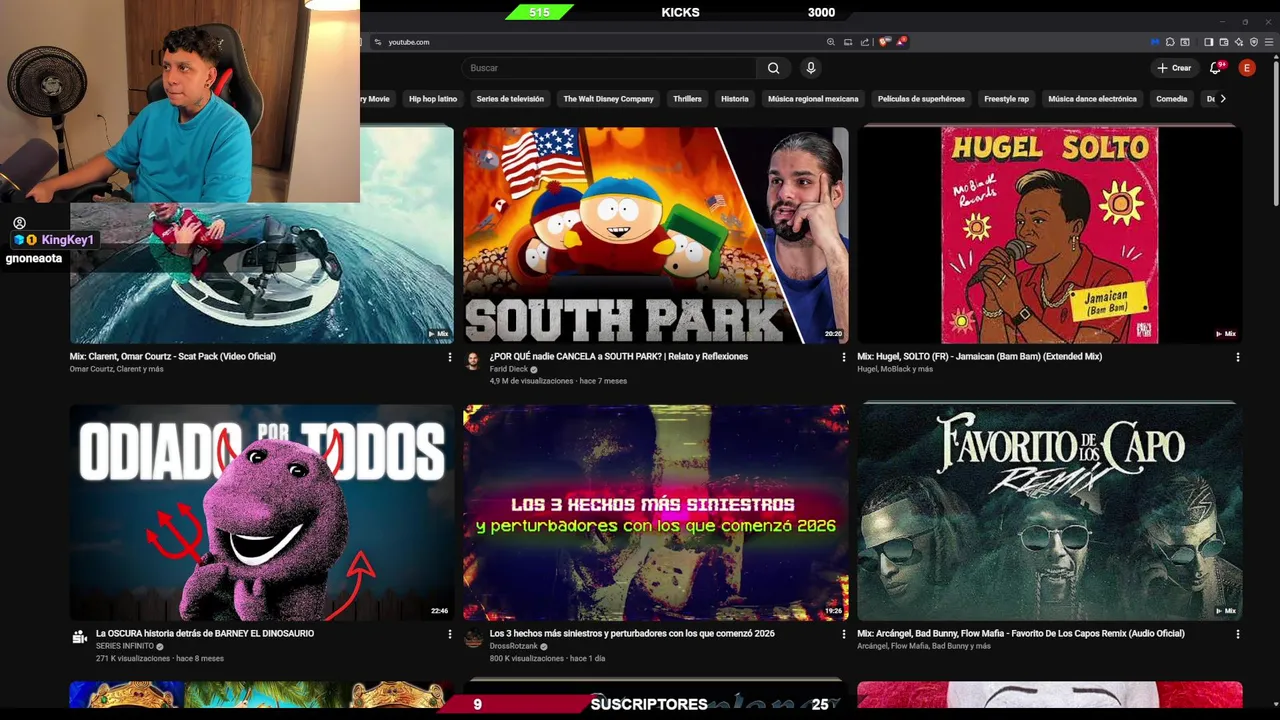Select the Hip hop latino chip
Image resolution: width=1280 pixels, height=720 pixels.
click(x=433, y=99)
